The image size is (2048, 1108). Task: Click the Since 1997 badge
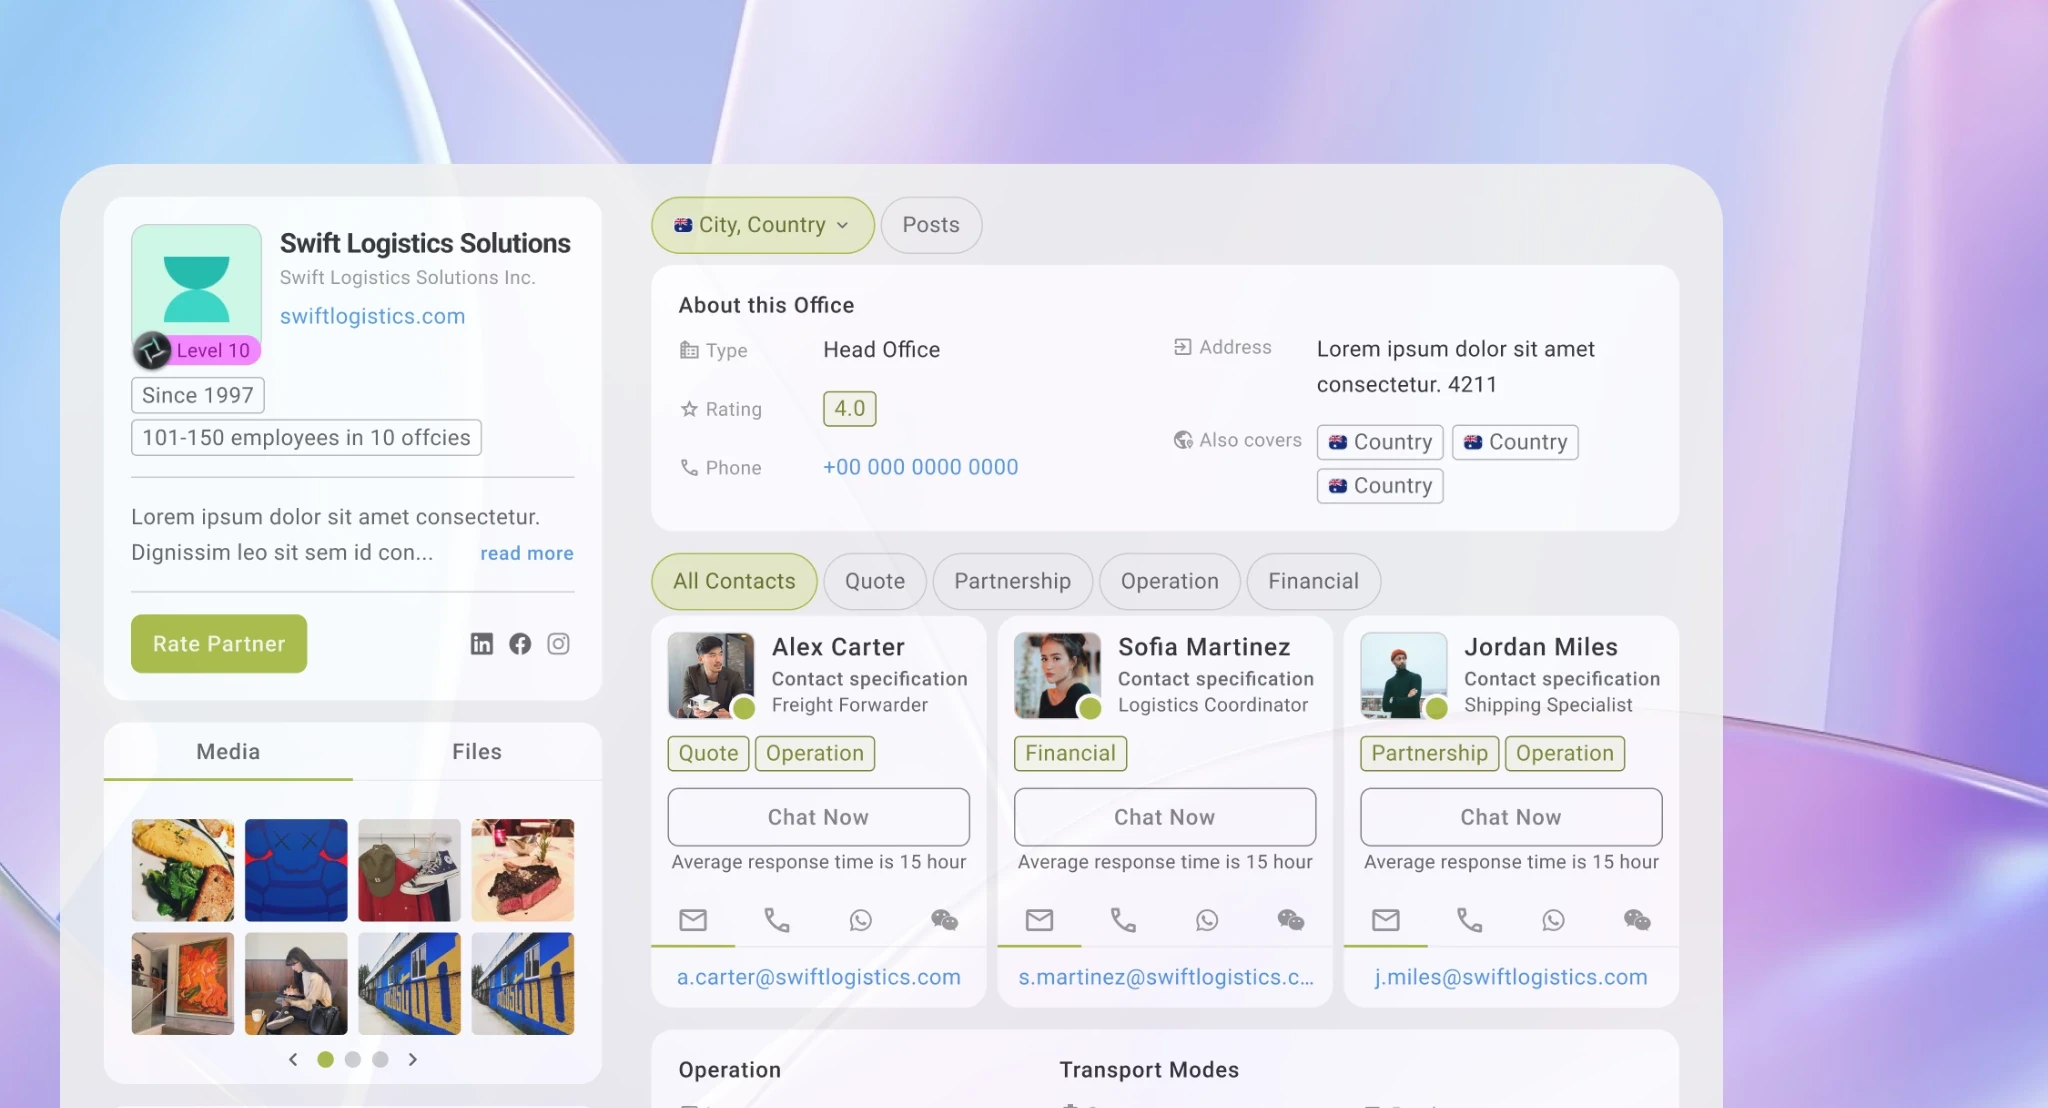(198, 395)
